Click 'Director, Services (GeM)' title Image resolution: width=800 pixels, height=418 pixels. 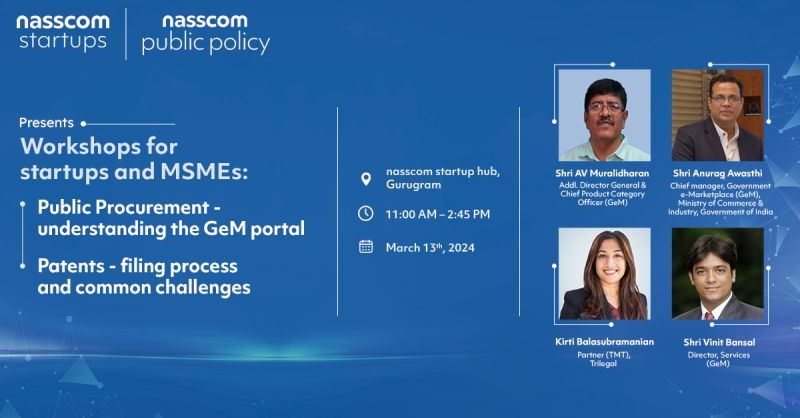(x=718, y=359)
